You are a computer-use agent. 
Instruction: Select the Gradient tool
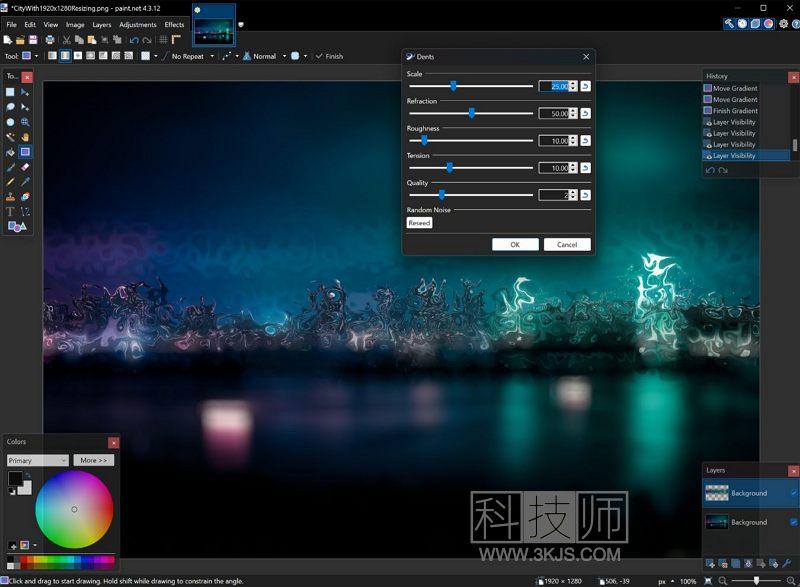tap(25, 152)
